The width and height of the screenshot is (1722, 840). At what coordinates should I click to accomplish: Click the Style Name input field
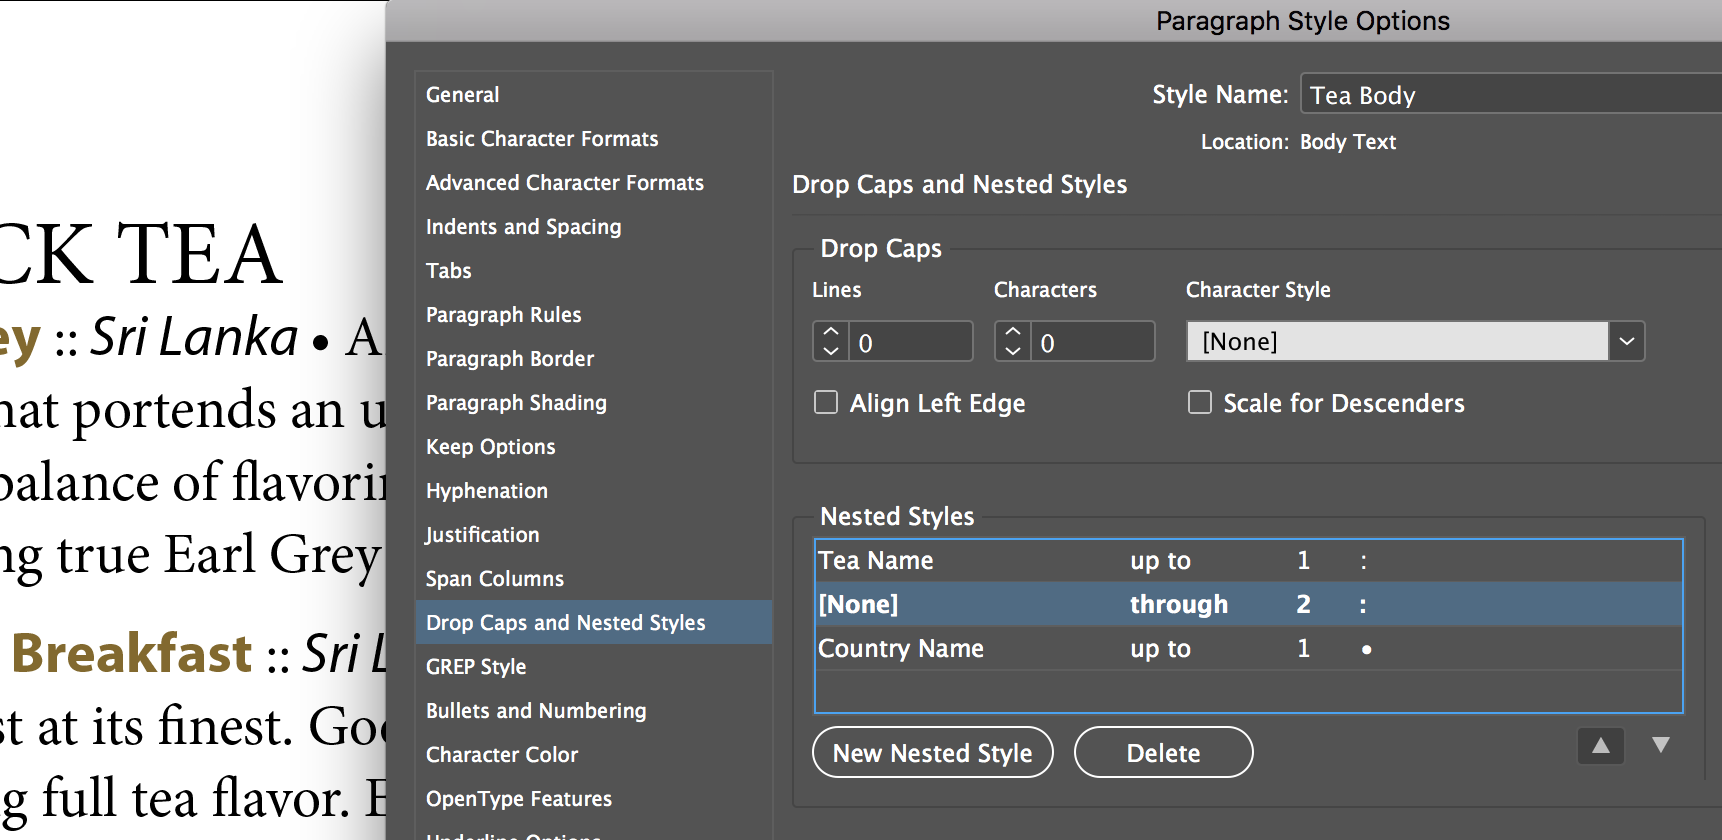click(1511, 94)
